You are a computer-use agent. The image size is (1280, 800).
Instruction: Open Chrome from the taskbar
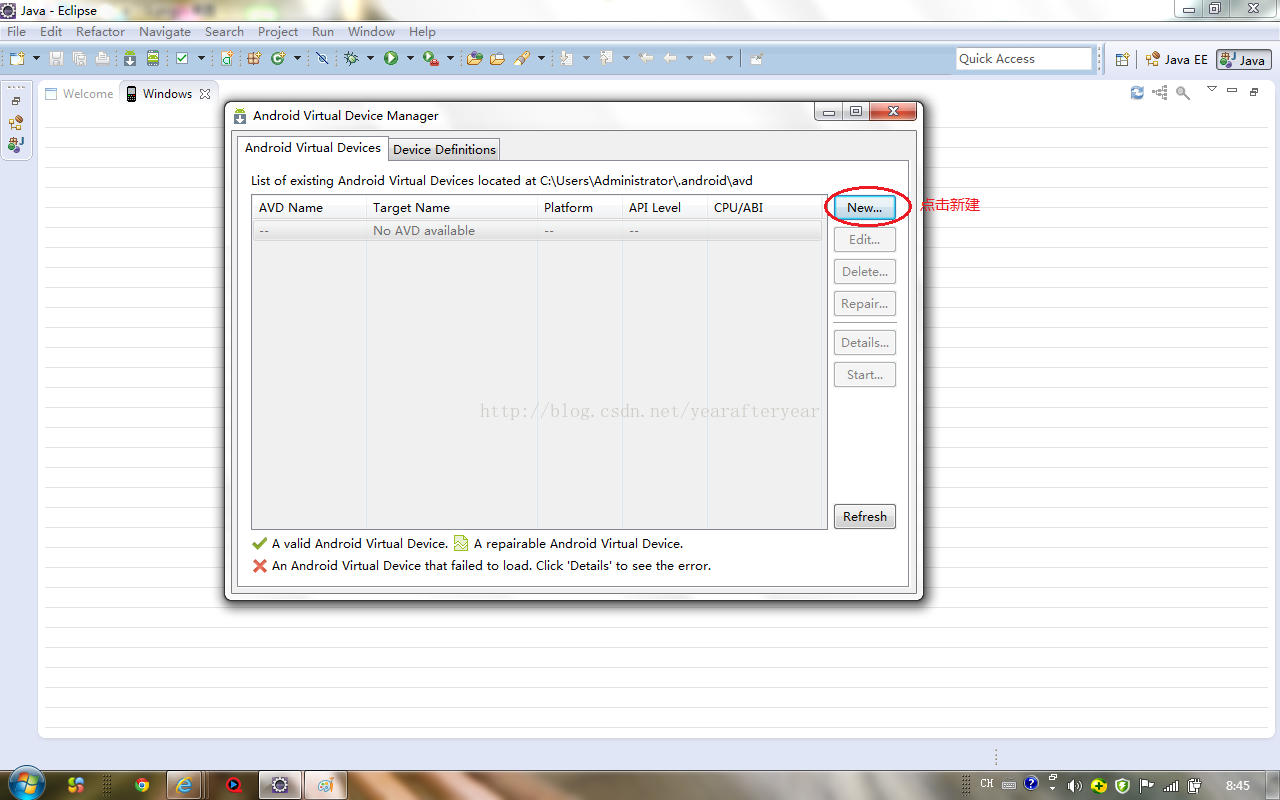[142, 785]
